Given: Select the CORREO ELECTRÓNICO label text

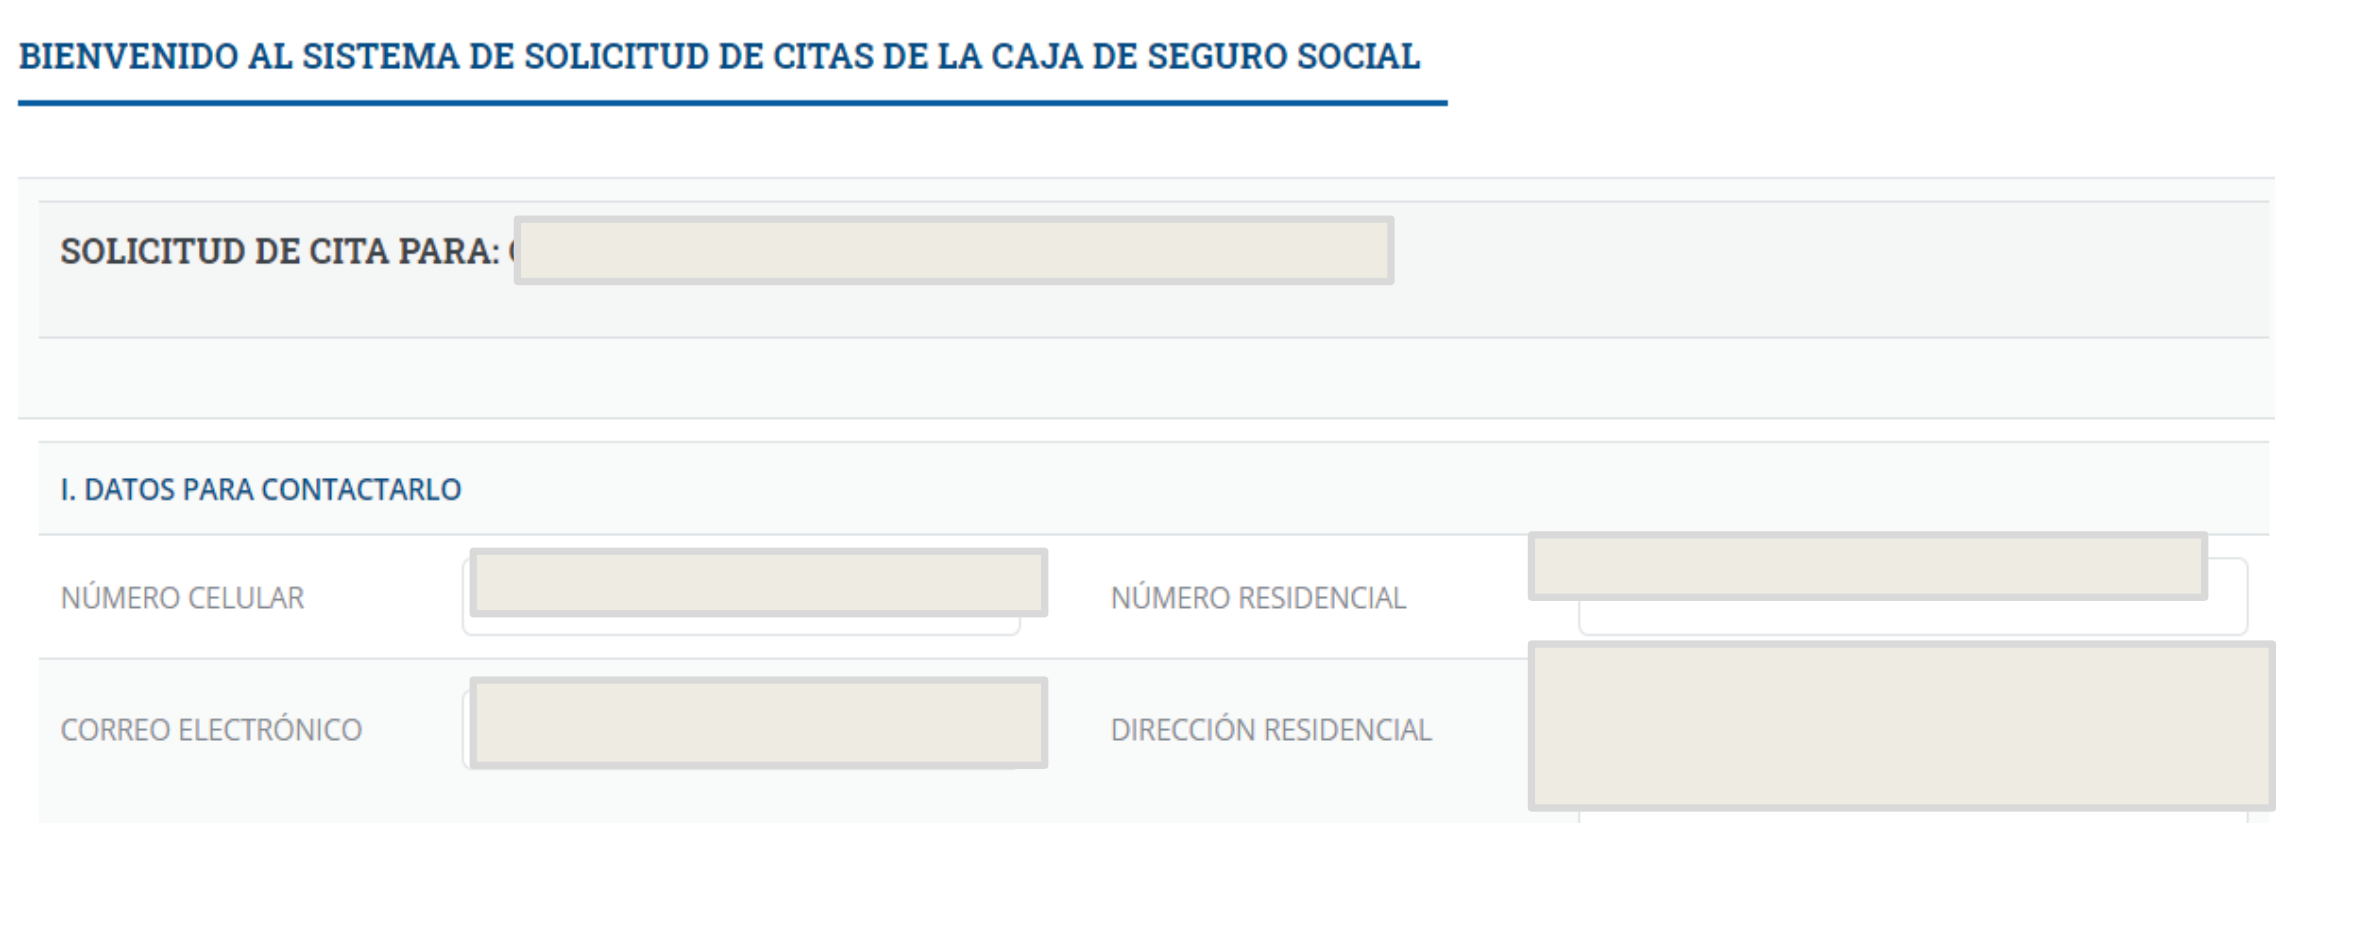Looking at the screenshot, I should (211, 730).
